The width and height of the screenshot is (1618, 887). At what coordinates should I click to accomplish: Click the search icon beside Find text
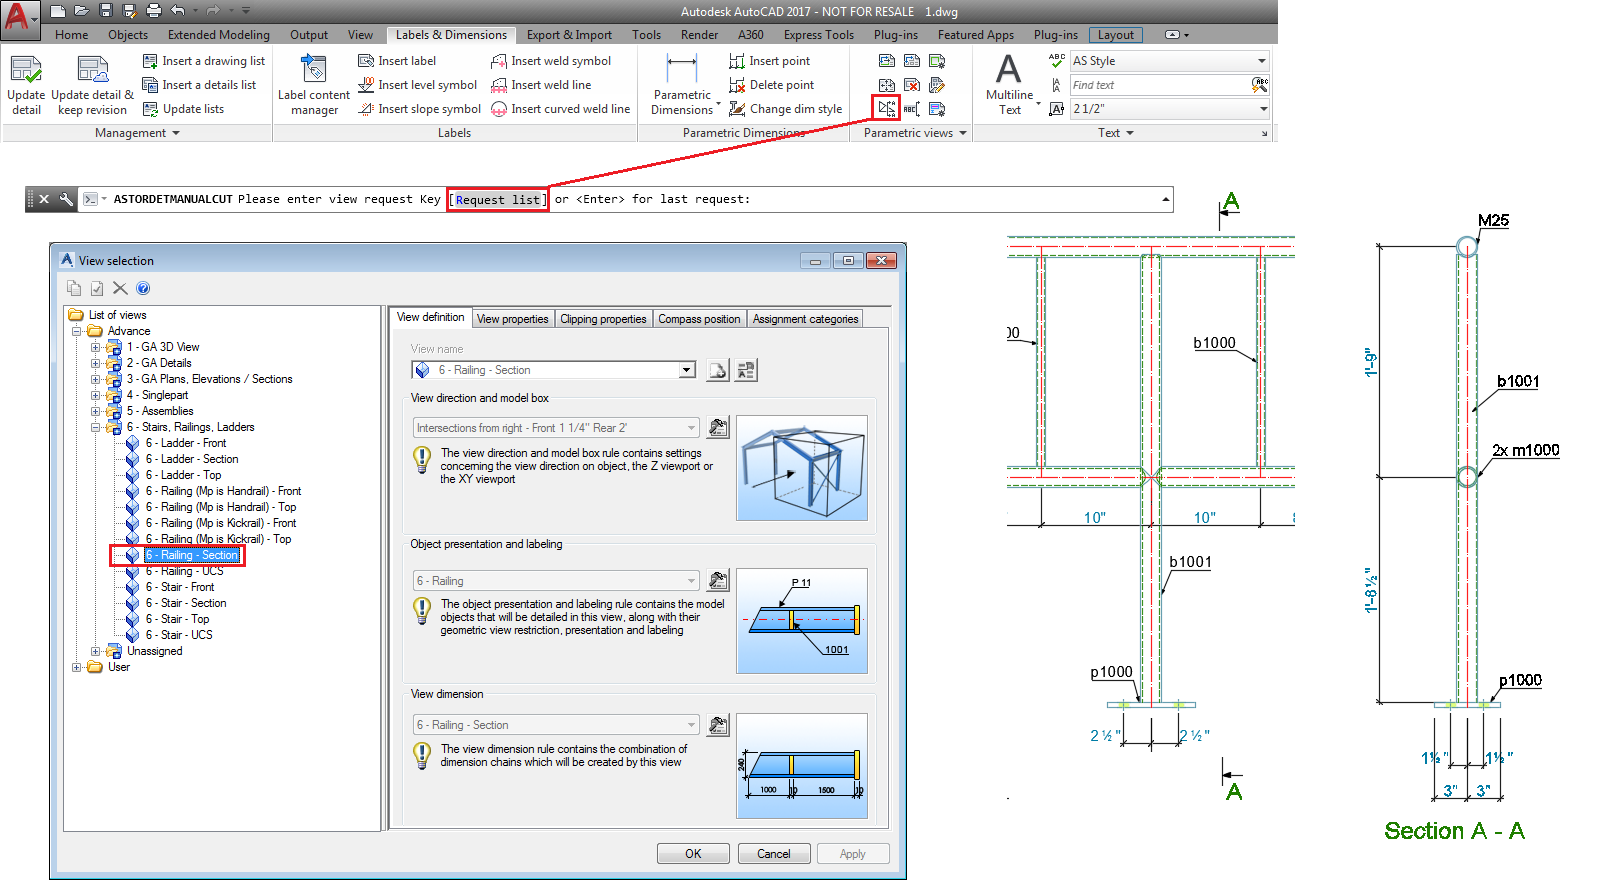pos(1259,85)
